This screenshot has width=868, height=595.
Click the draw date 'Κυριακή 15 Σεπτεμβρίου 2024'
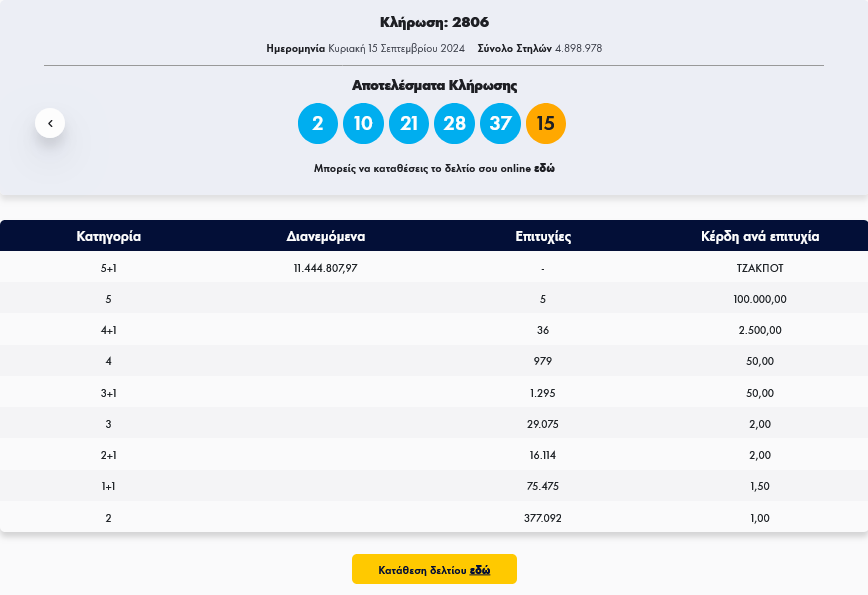(x=396, y=48)
